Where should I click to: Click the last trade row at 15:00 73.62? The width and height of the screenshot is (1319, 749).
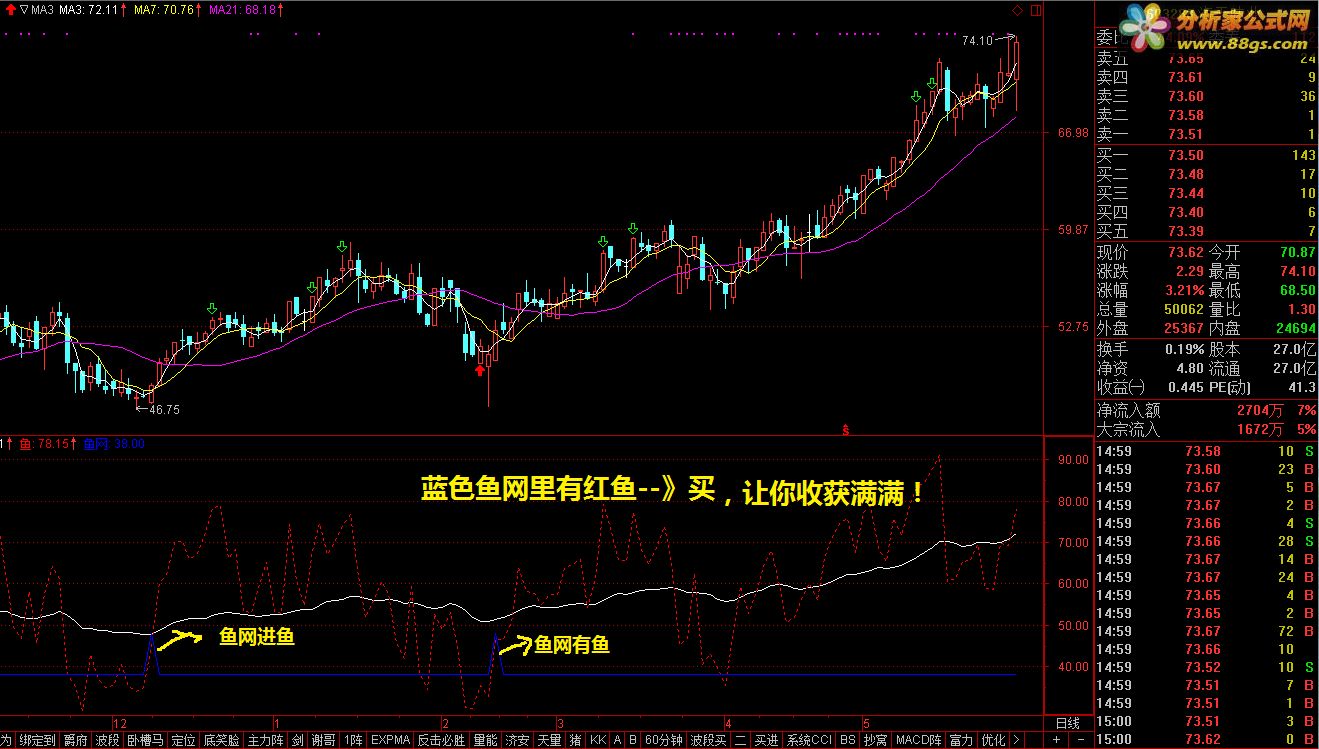tap(1207, 740)
